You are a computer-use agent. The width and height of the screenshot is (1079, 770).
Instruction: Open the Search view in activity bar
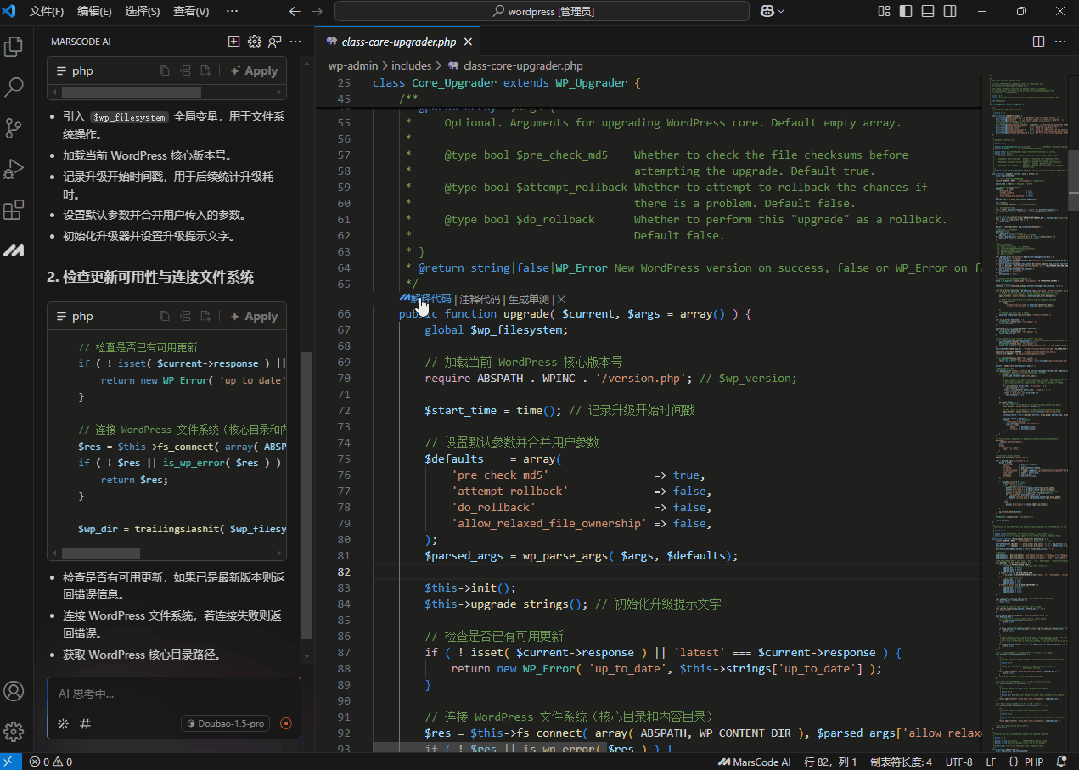(14, 87)
